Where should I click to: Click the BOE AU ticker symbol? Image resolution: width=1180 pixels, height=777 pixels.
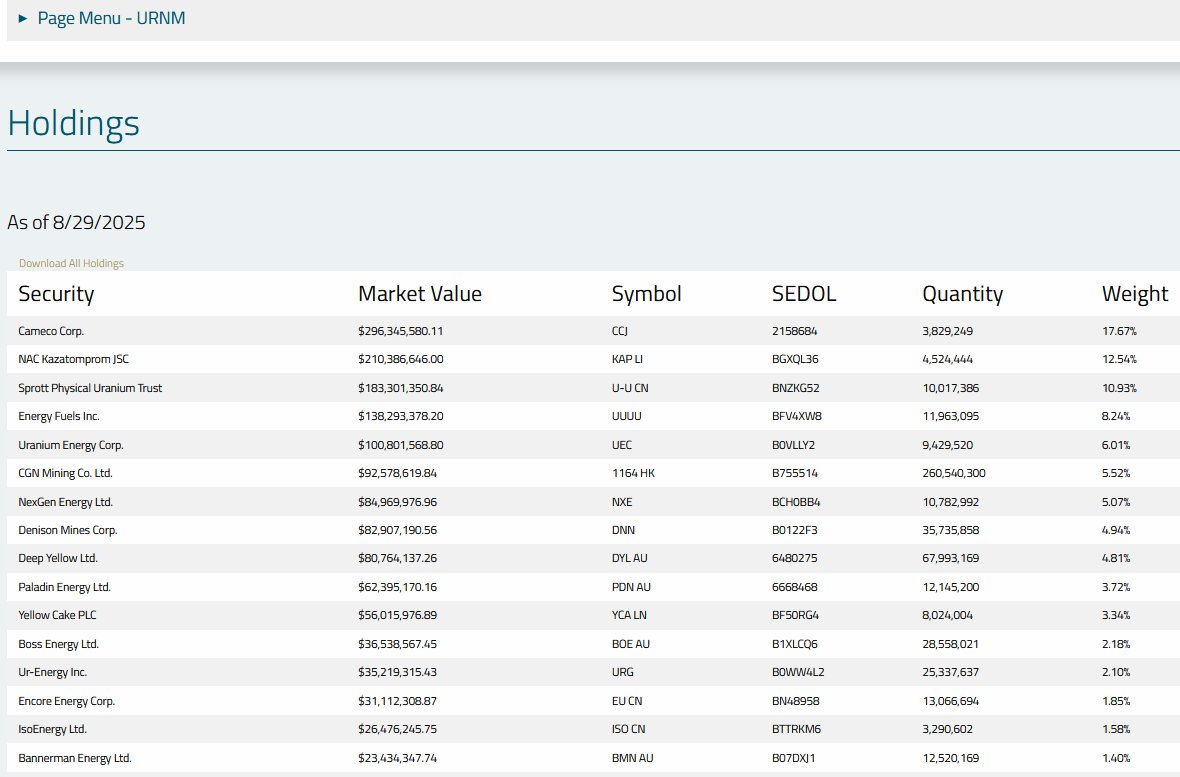631,644
